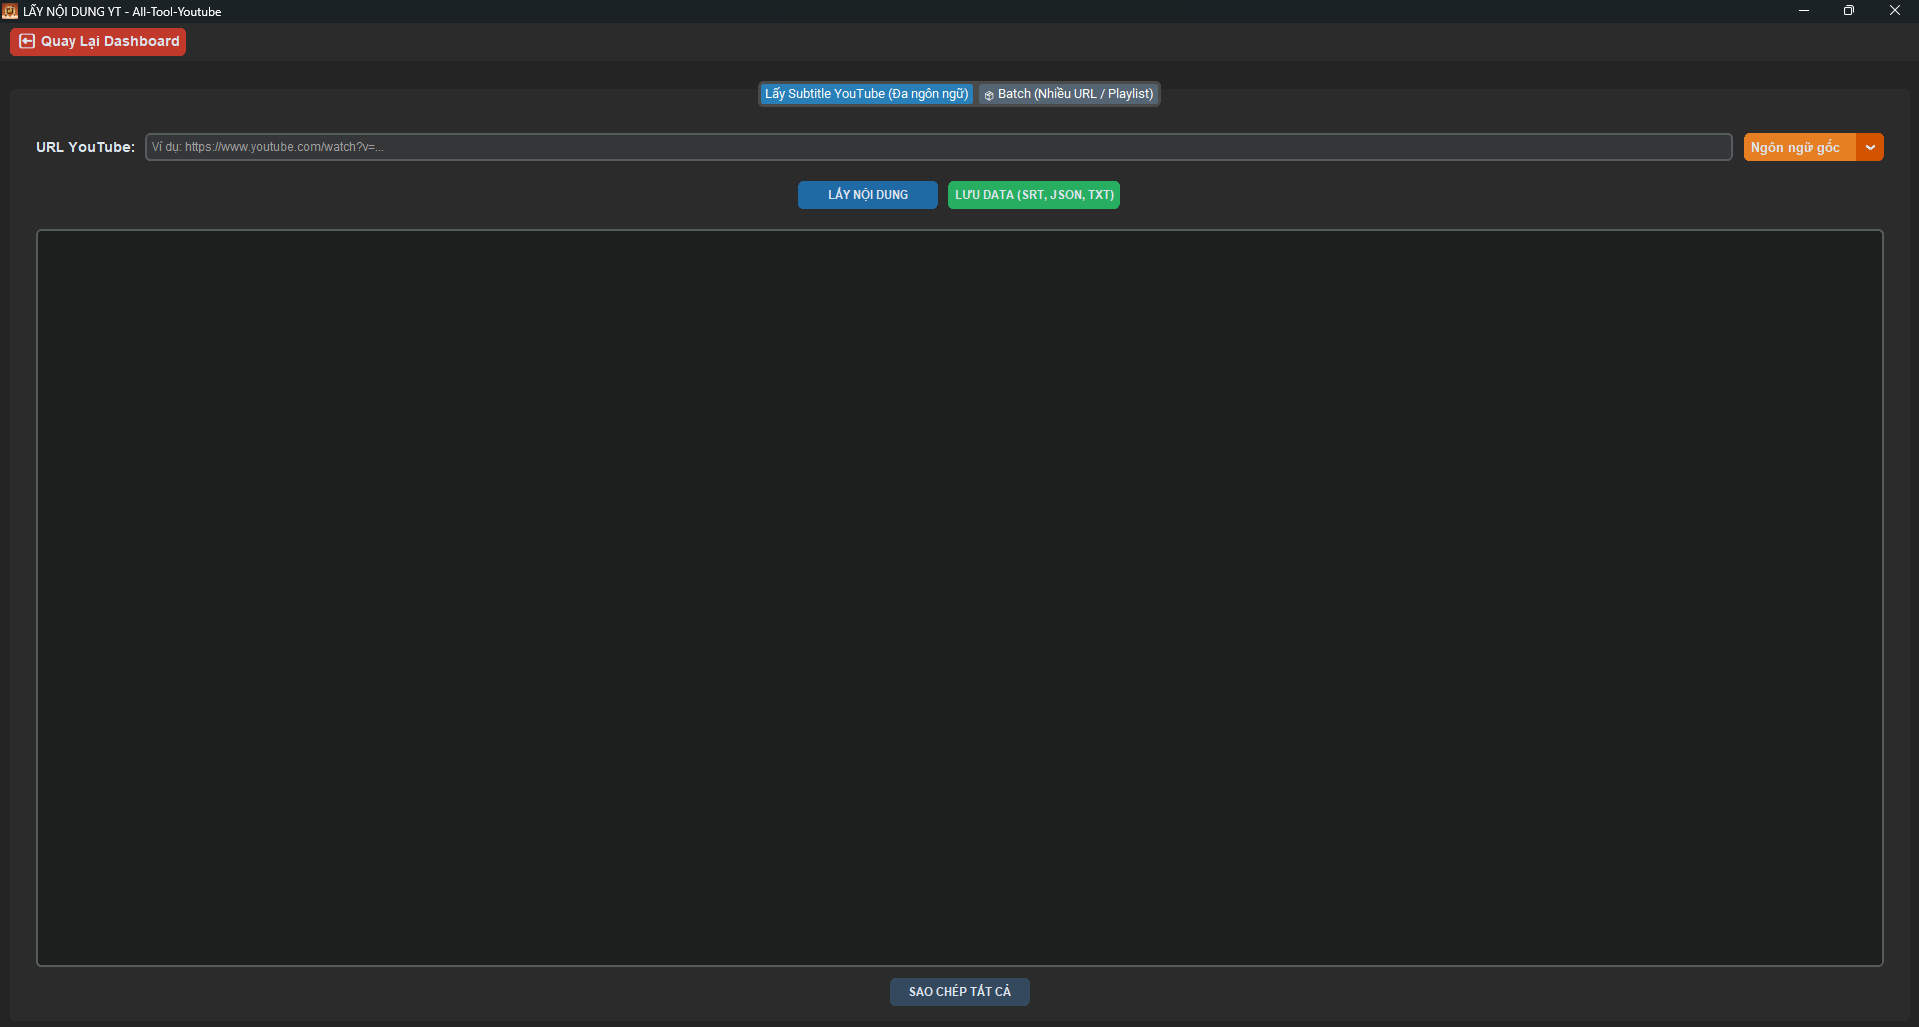Click LƯU DATA (SRT, JSON, TXT) button

(x=1033, y=195)
